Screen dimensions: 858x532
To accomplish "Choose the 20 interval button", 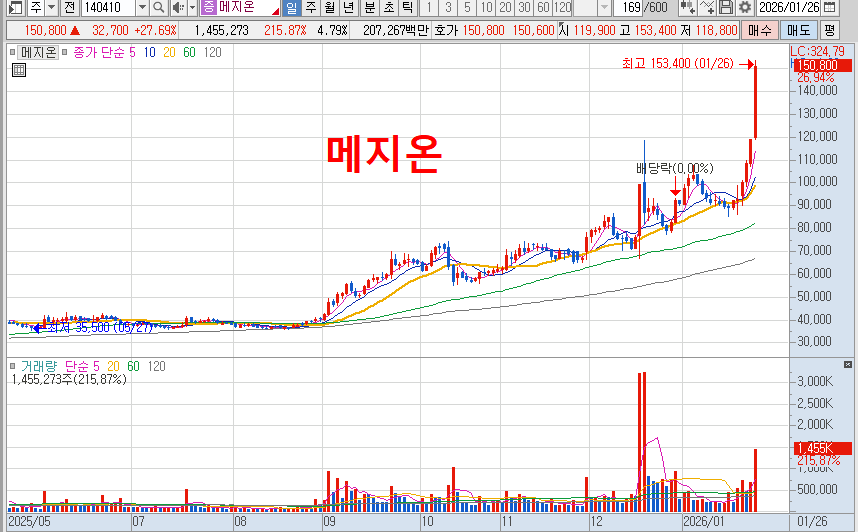I will (x=505, y=8).
